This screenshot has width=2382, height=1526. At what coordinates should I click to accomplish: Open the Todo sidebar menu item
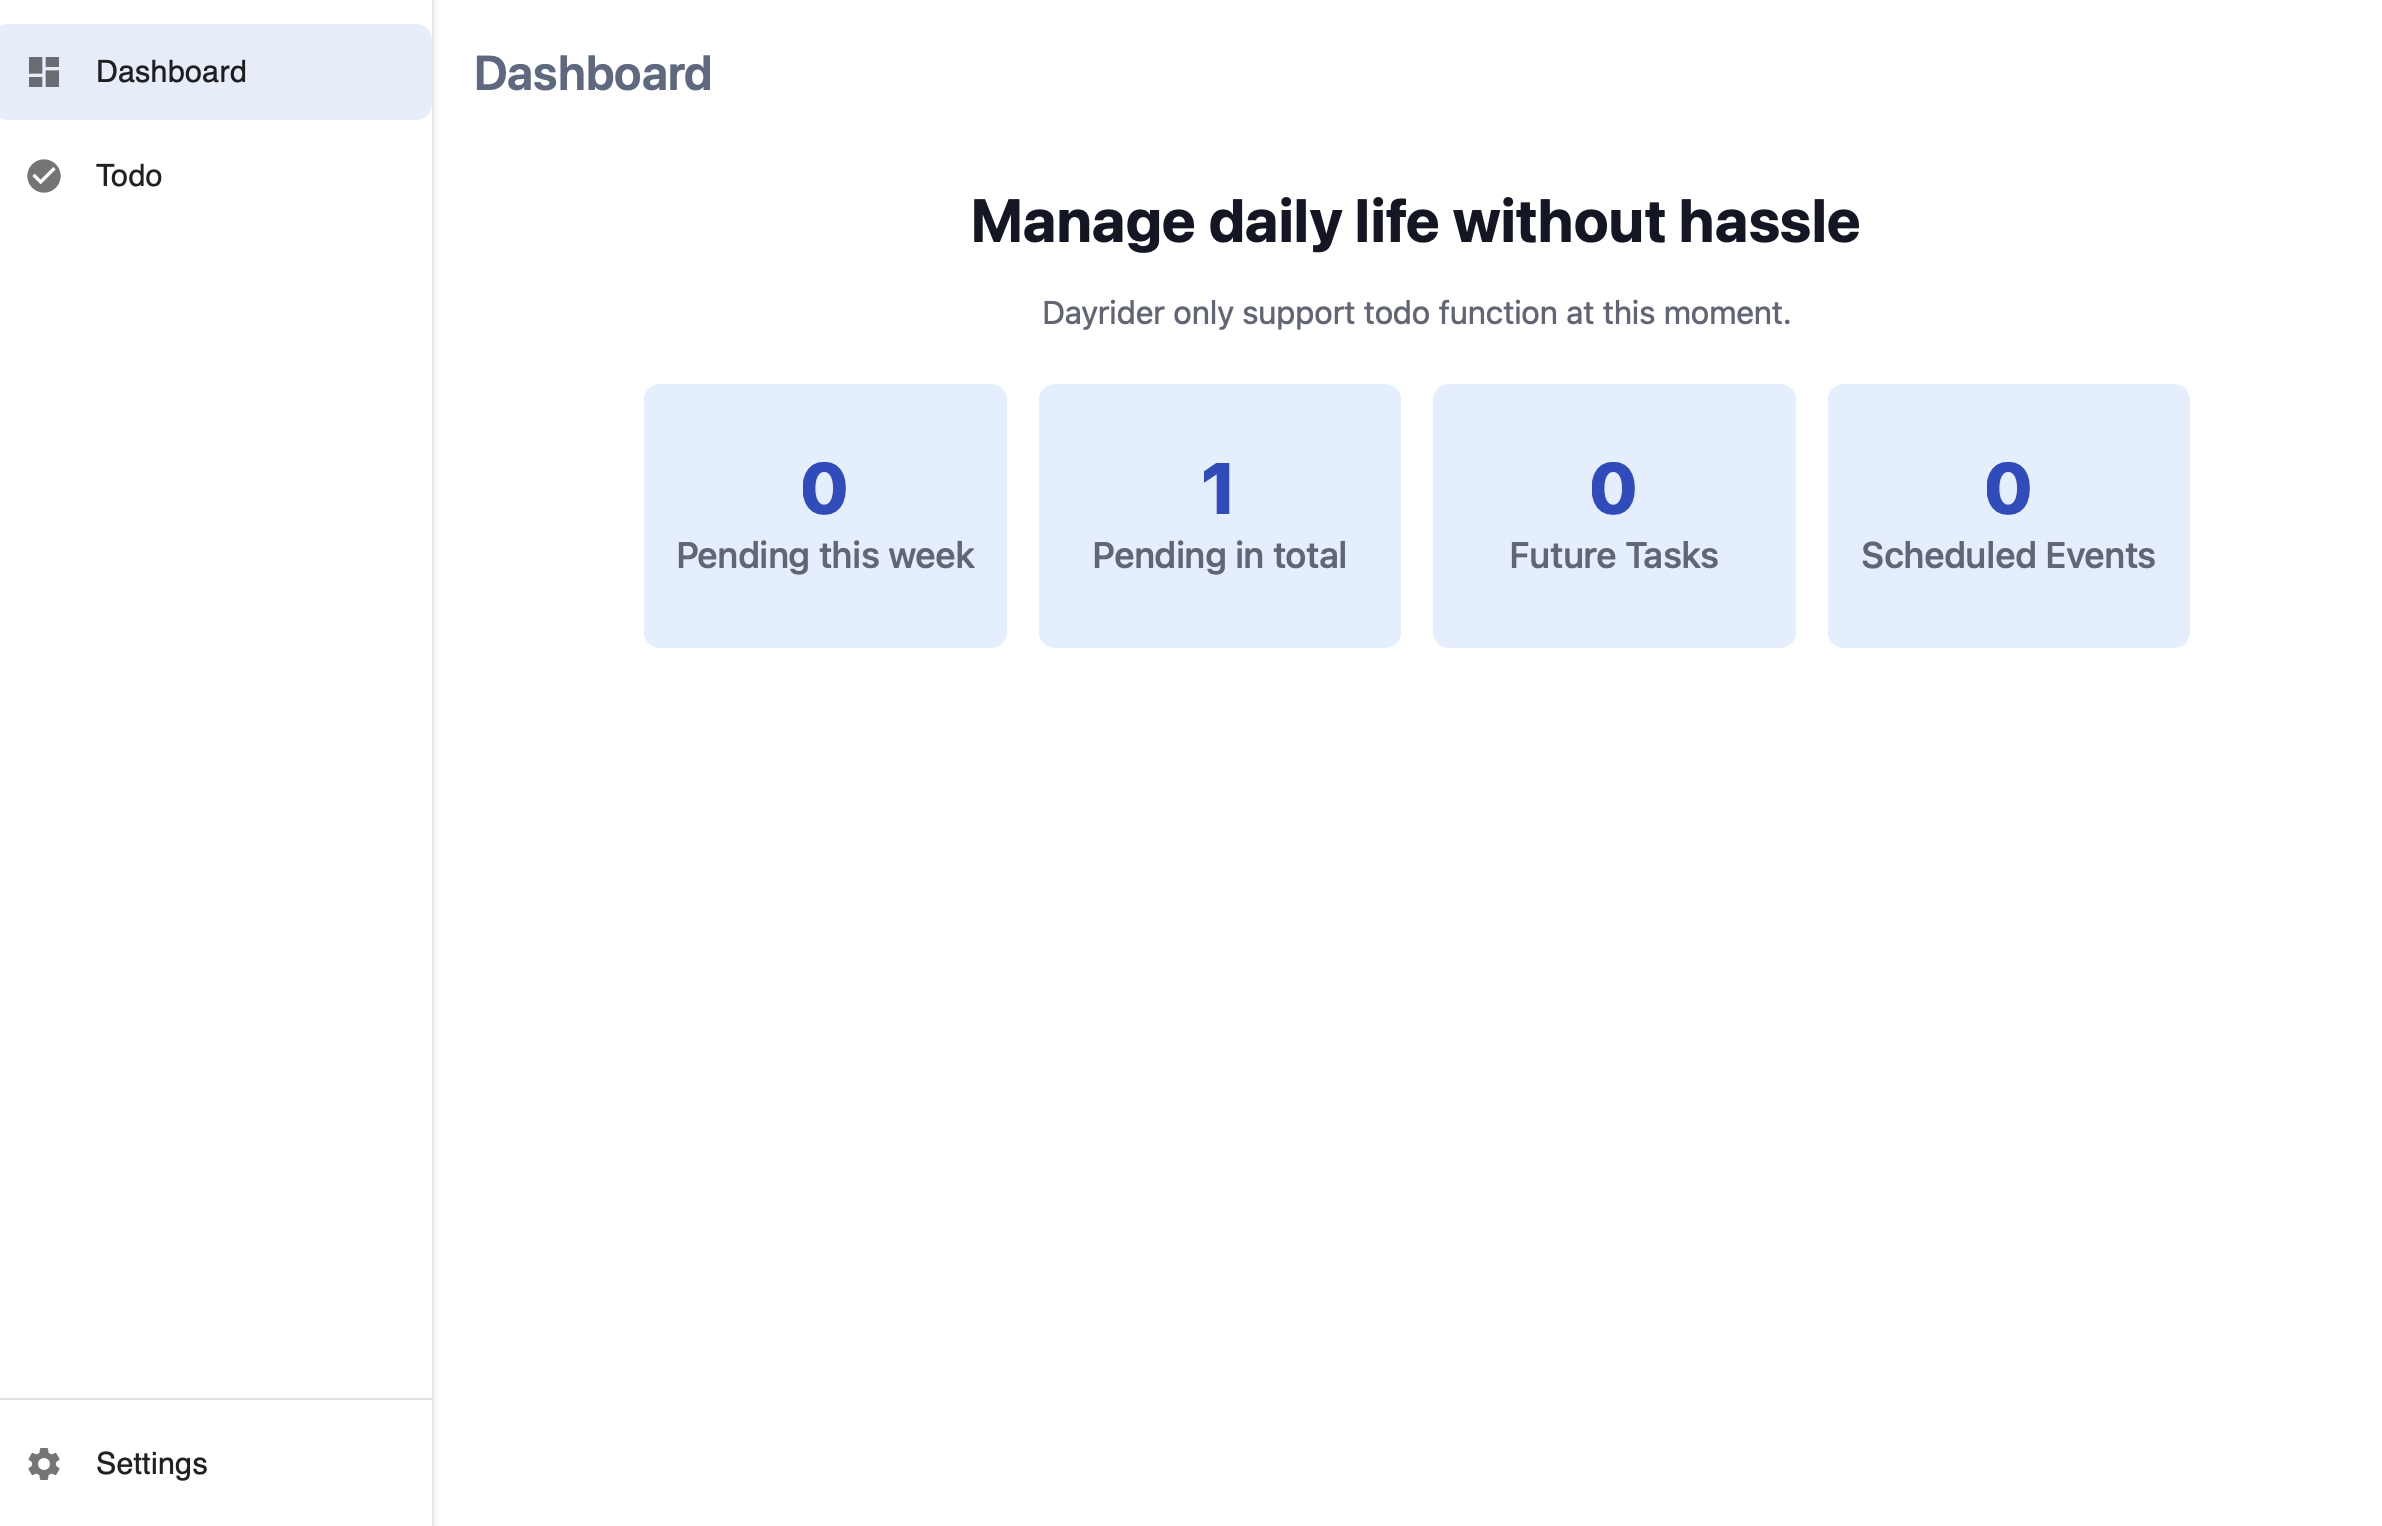(x=215, y=176)
